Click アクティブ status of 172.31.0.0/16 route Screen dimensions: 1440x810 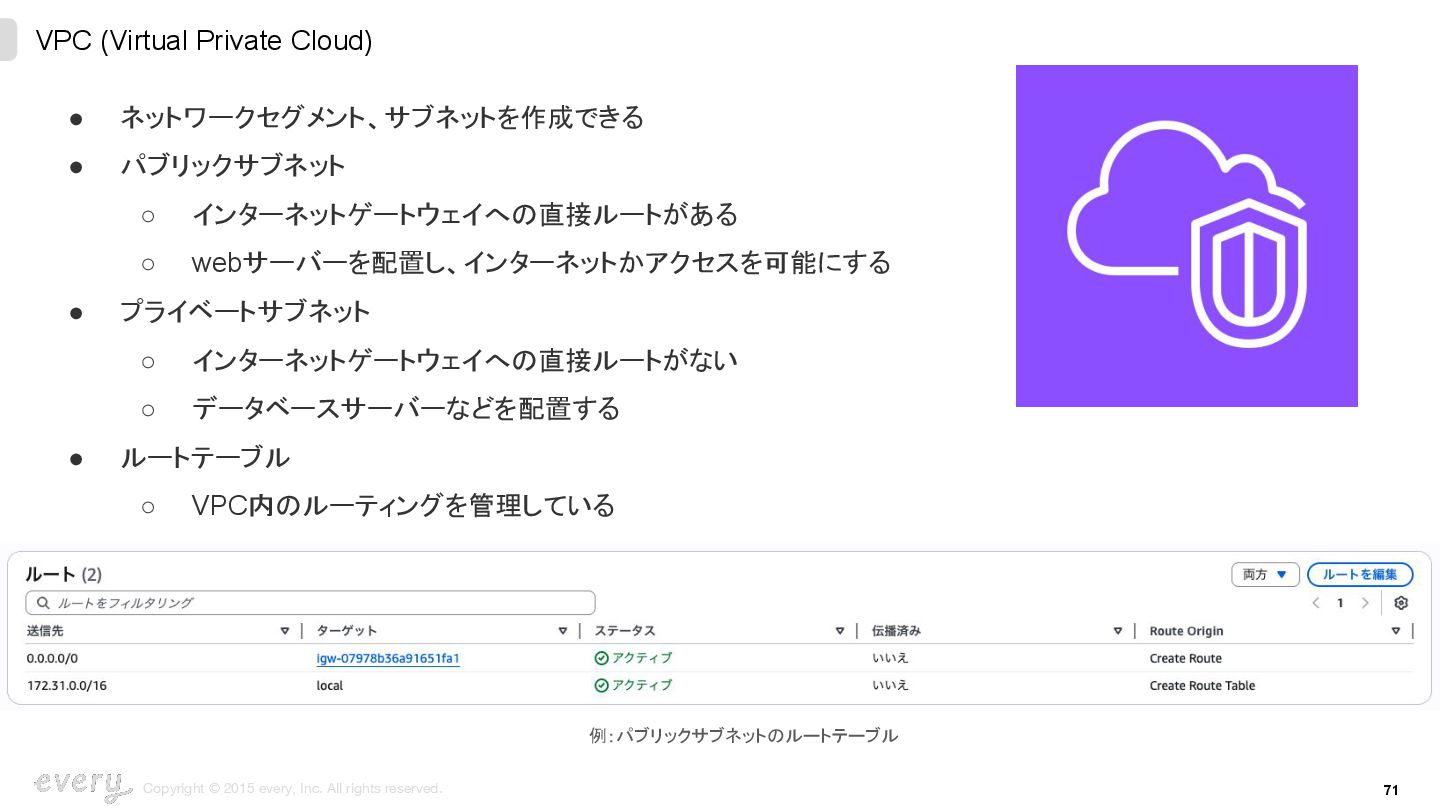click(633, 686)
